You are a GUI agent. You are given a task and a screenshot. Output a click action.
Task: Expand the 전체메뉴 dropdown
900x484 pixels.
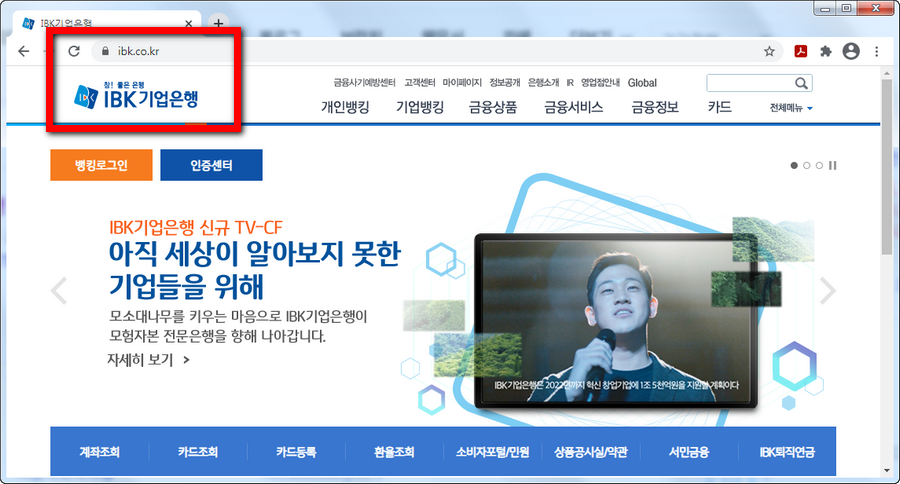791,107
